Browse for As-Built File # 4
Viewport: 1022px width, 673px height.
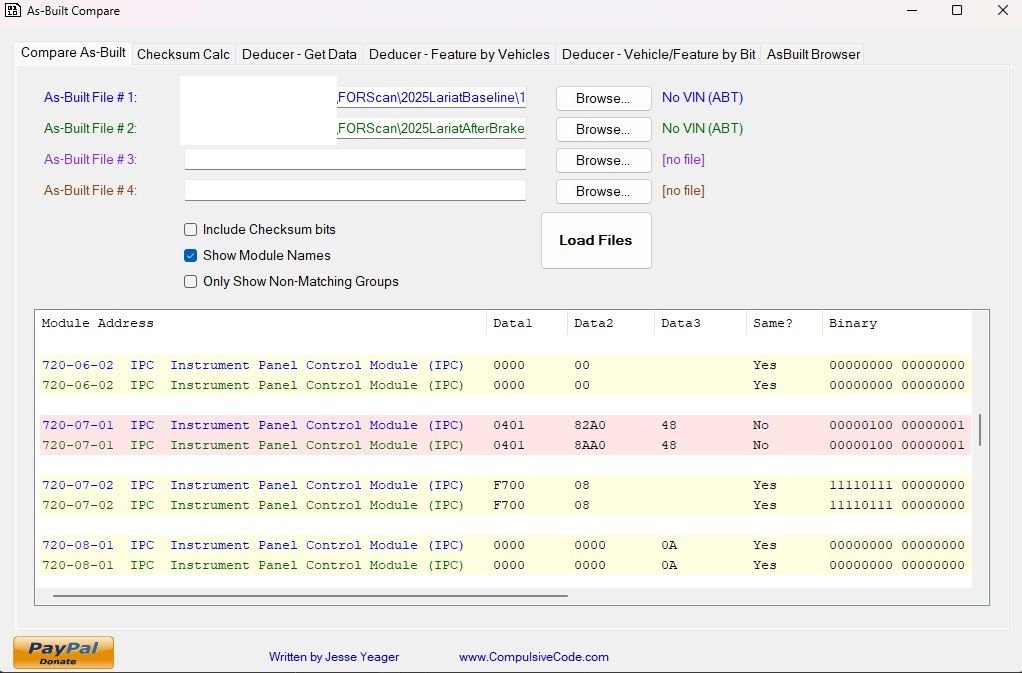602,191
